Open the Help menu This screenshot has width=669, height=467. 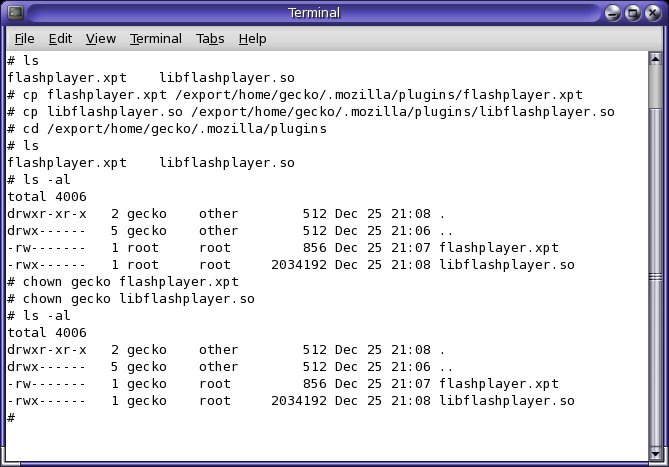[252, 39]
